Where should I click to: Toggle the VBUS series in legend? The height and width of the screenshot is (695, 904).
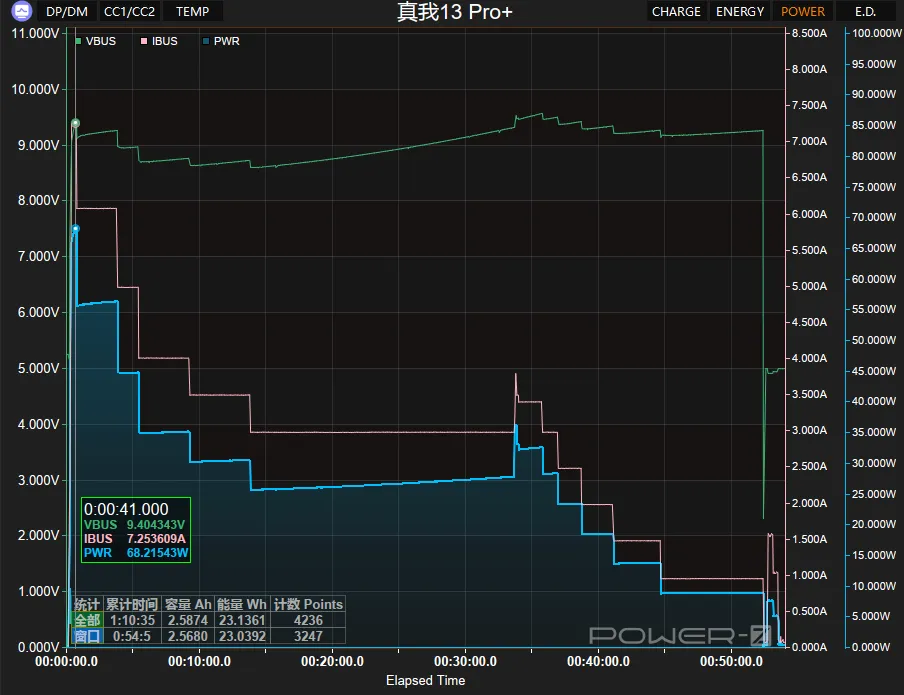[98, 41]
